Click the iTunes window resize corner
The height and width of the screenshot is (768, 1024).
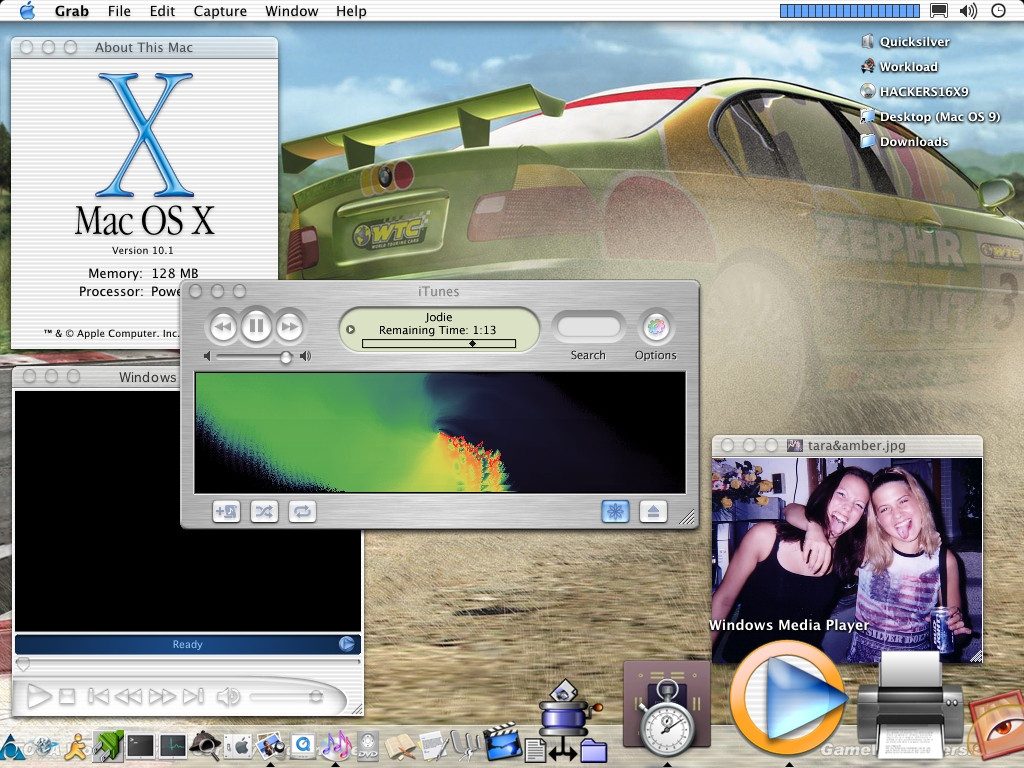[x=687, y=517]
